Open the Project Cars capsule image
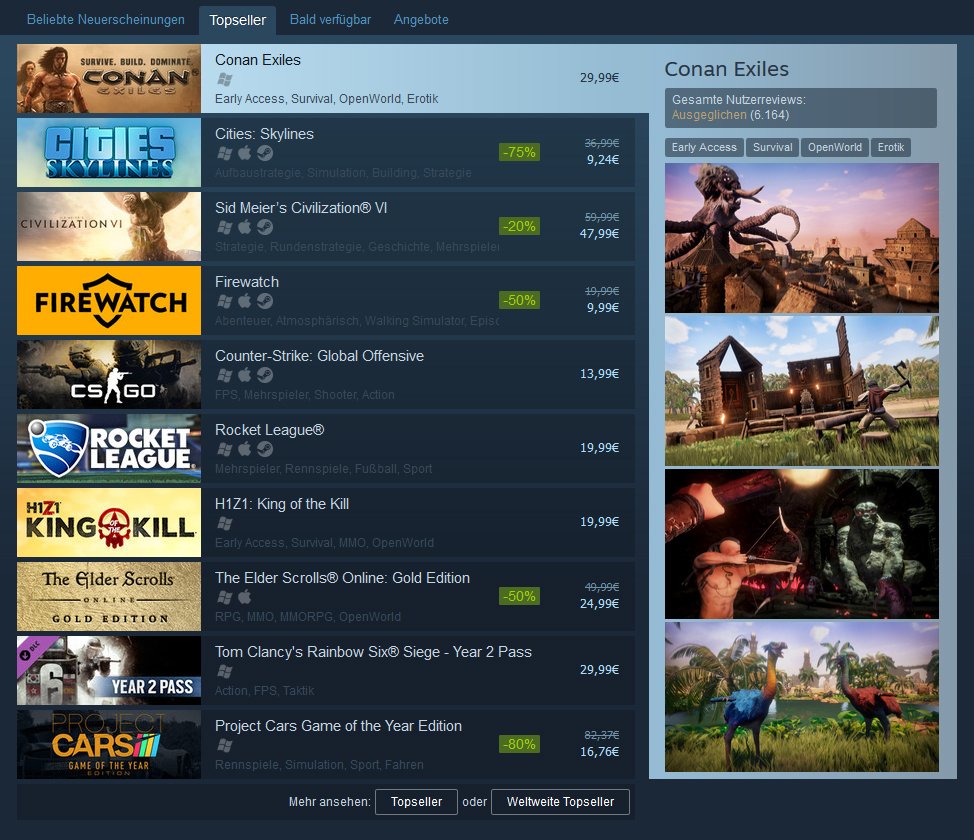Screen dimensions: 974x840 tap(109, 744)
